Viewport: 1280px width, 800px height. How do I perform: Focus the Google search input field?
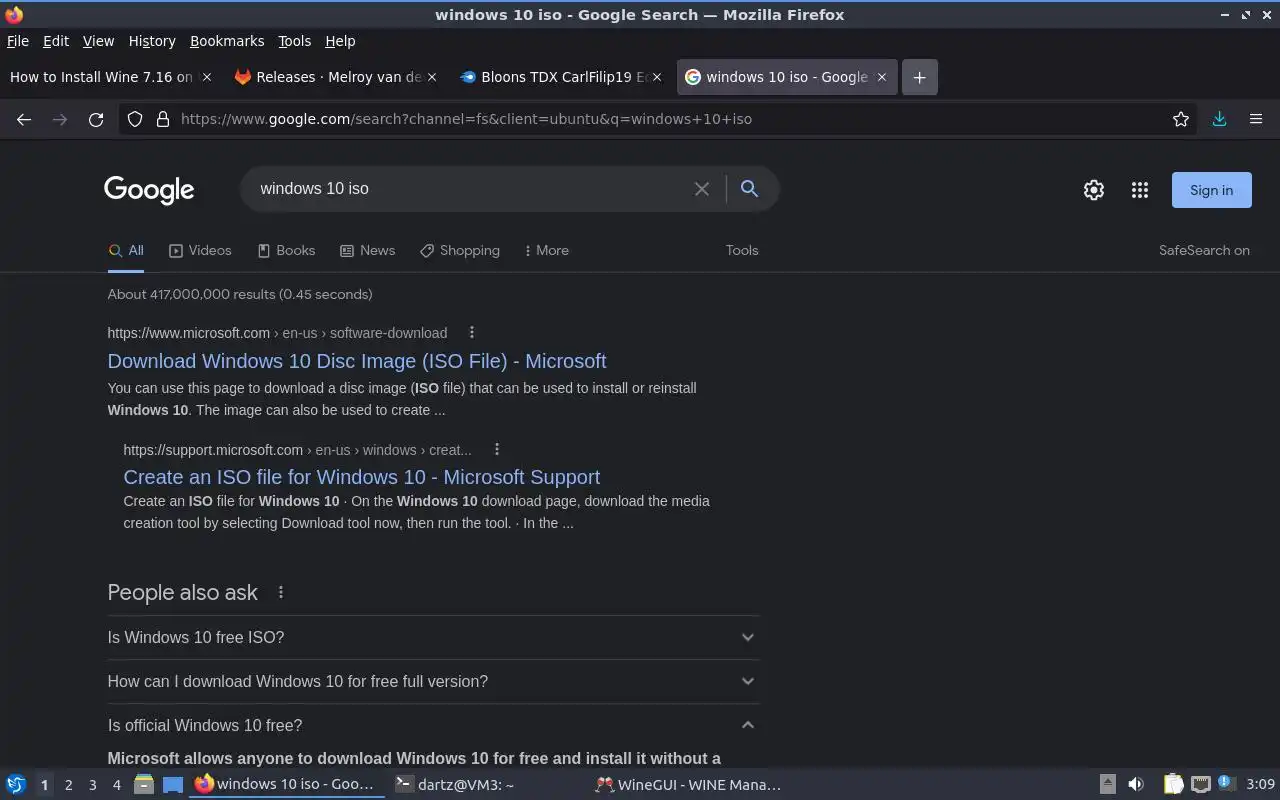(470, 189)
